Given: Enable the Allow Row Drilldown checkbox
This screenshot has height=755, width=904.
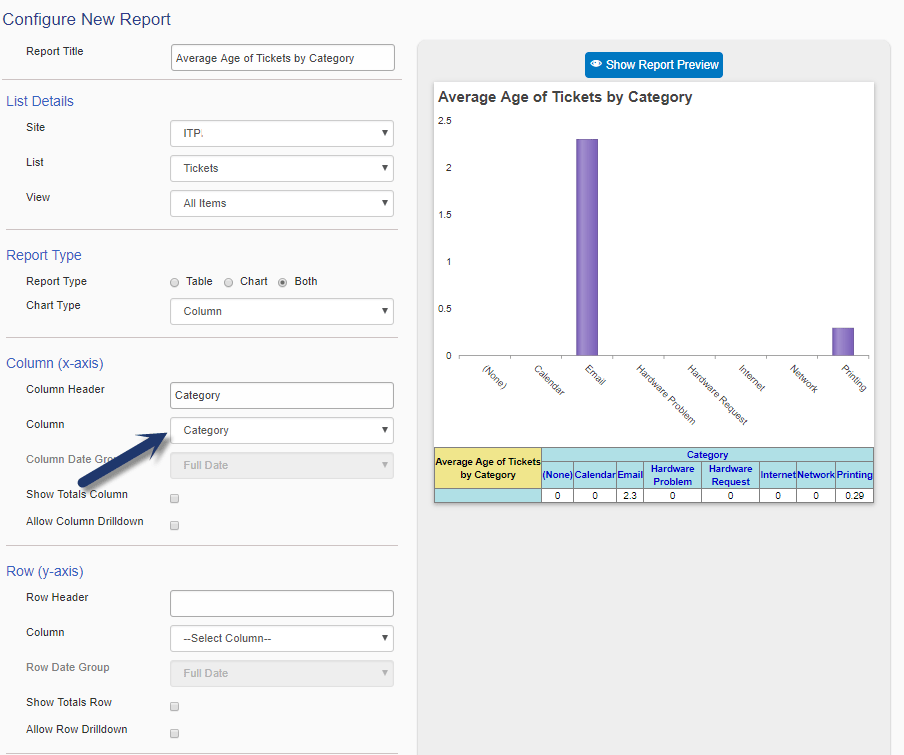Looking at the screenshot, I should (x=175, y=733).
